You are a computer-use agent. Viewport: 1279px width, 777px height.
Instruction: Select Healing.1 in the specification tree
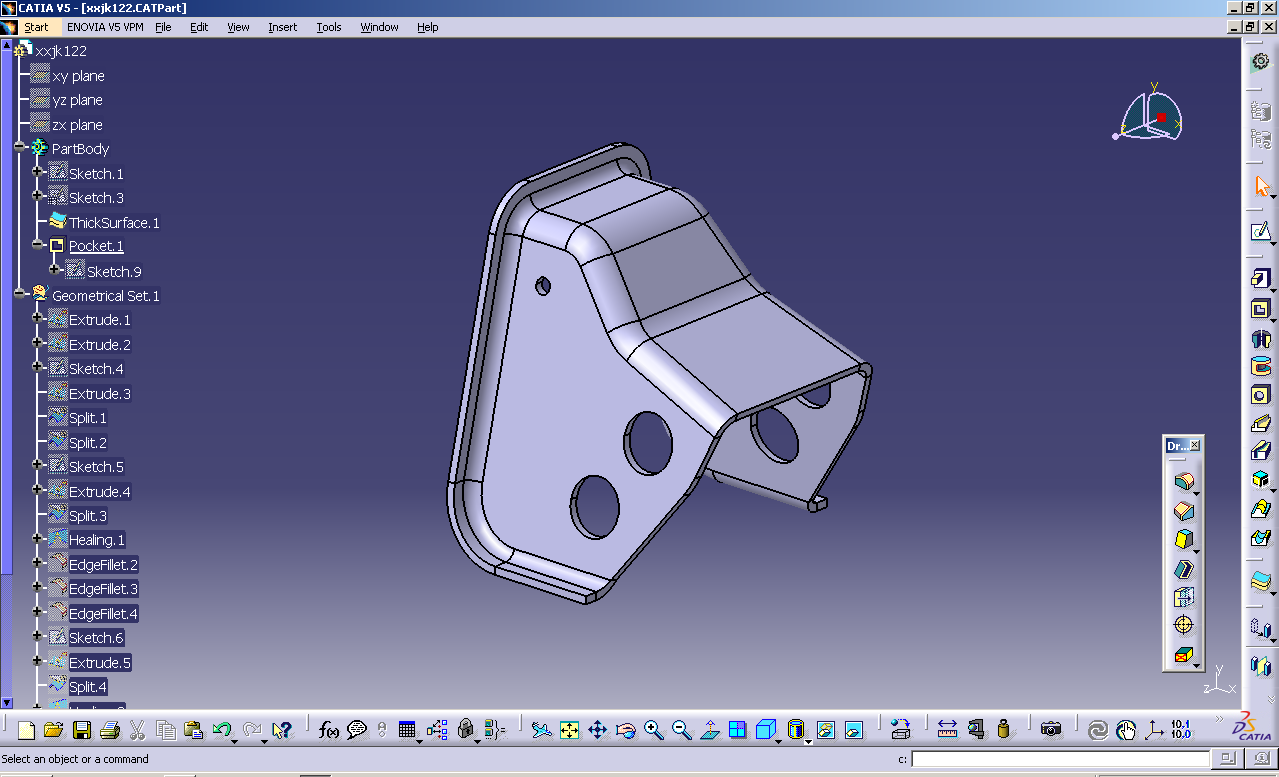(97, 540)
